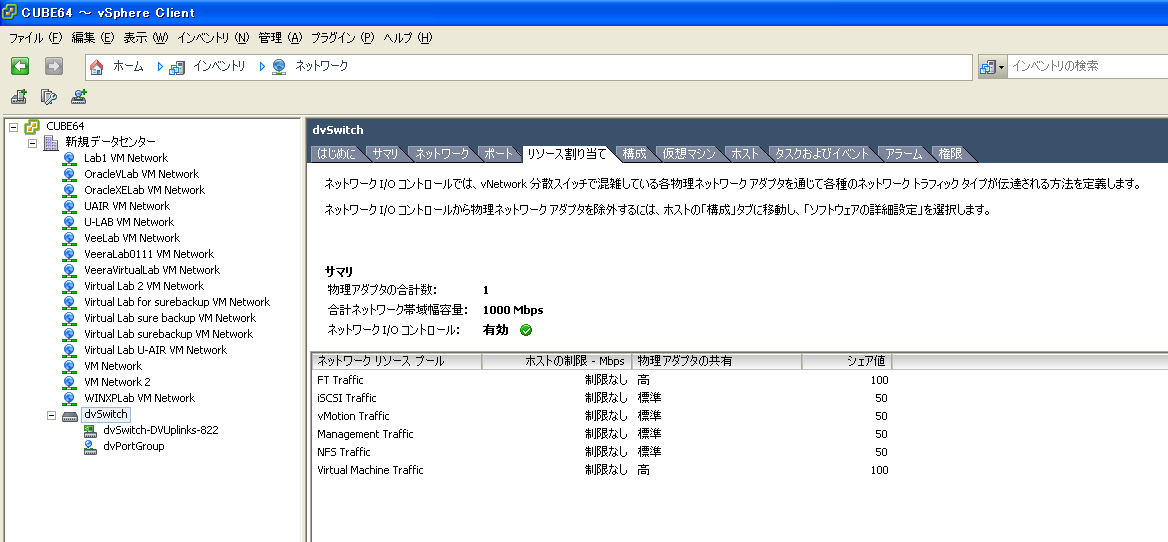Switch to the ホスト tab

pyautogui.click(x=745, y=154)
